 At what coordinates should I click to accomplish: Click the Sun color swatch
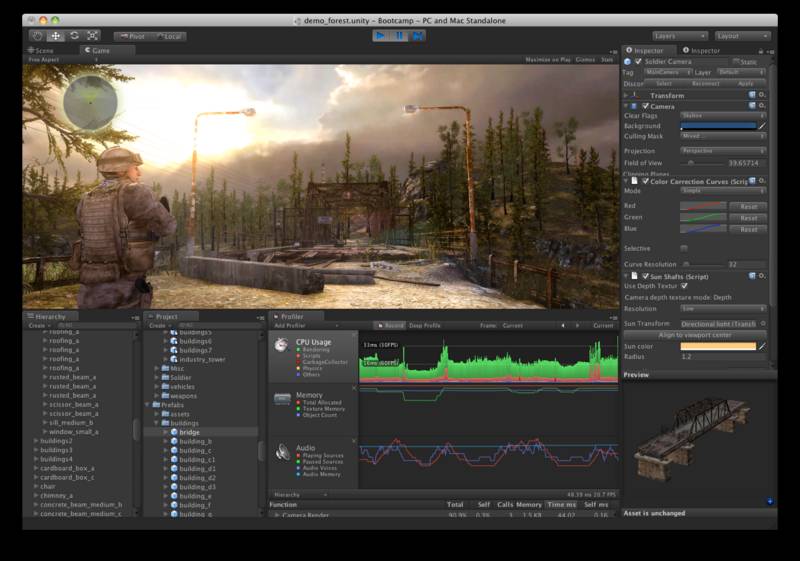718,346
